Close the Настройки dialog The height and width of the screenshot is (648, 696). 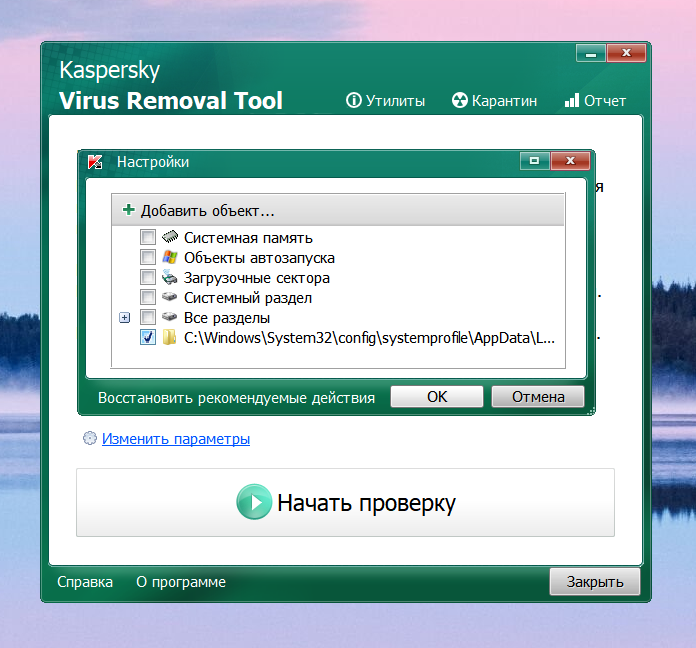570,161
